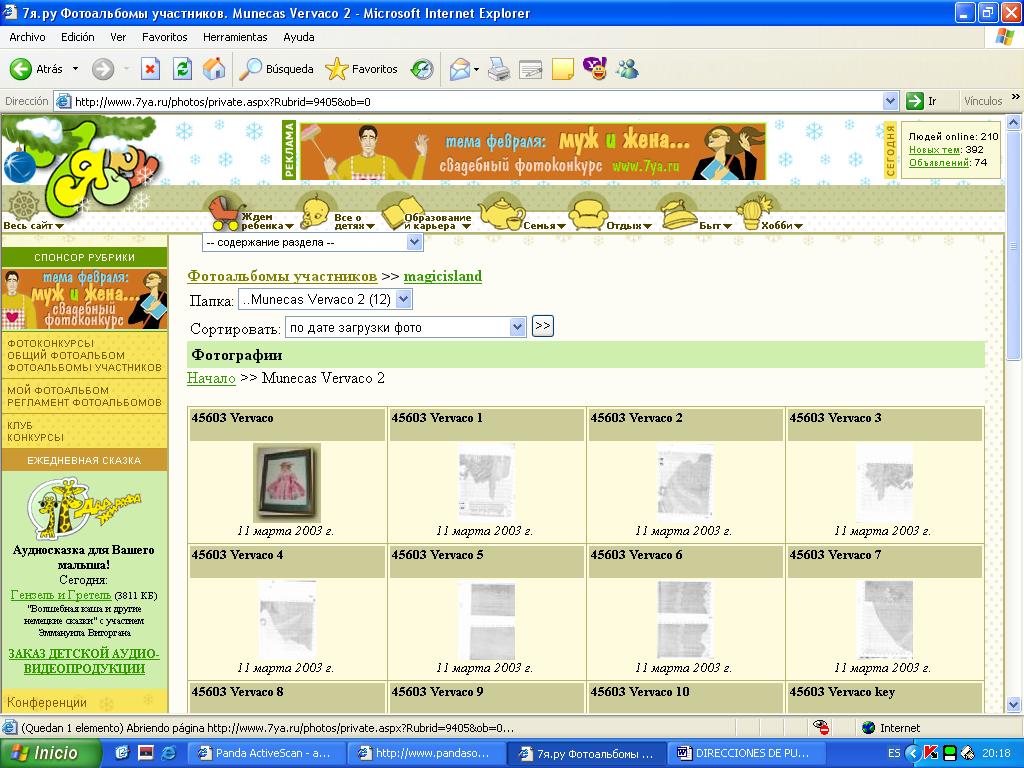Open Favoritos star toolbar button
1024x768 pixels.
[x=361, y=69]
